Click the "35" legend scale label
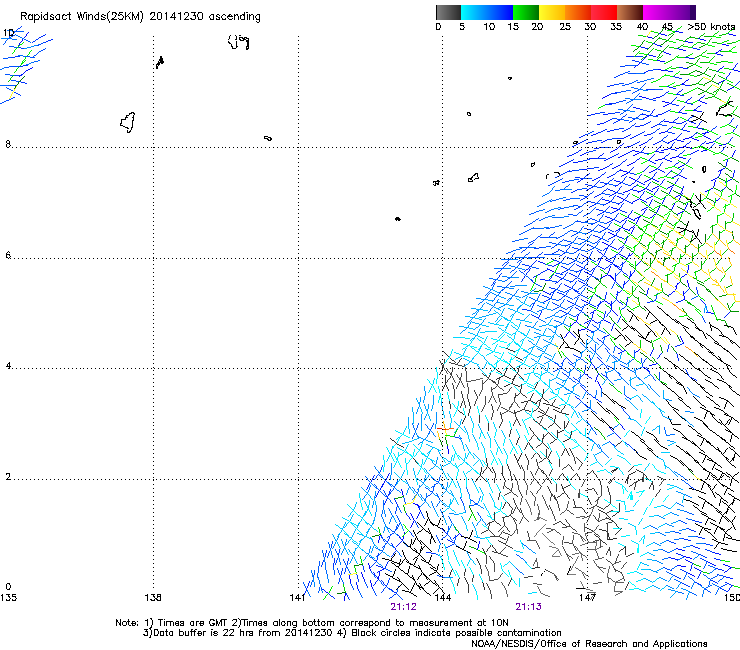 [x=616, y=27]
